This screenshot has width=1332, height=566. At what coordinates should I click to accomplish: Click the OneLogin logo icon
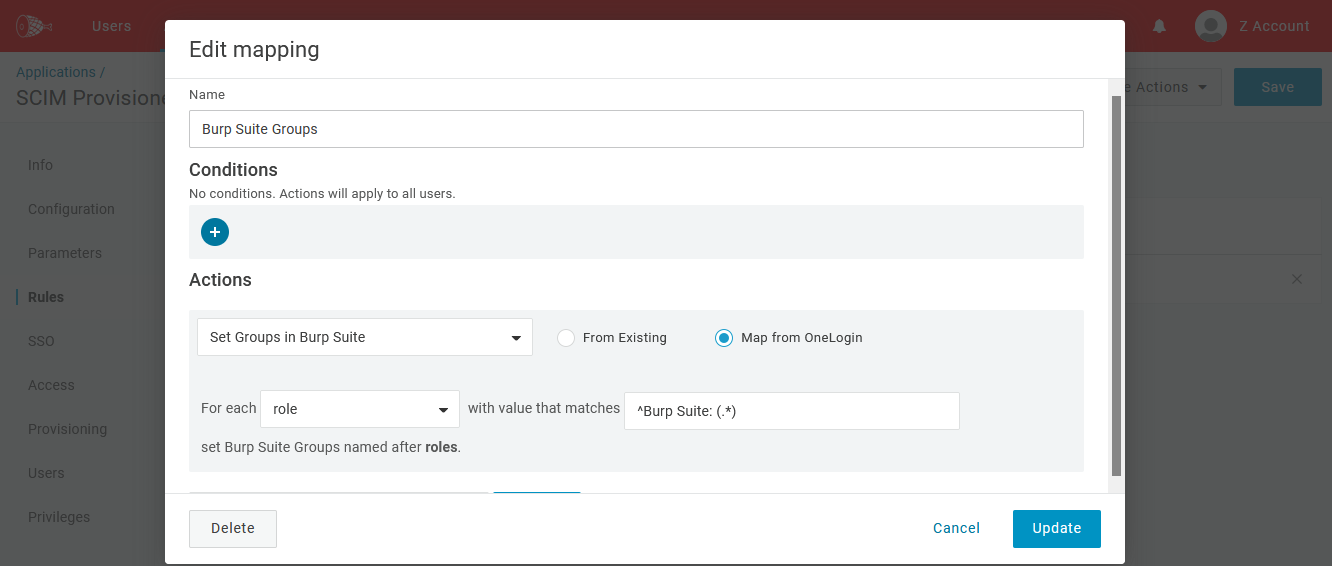pyautogui.click(x=34, y=26)
